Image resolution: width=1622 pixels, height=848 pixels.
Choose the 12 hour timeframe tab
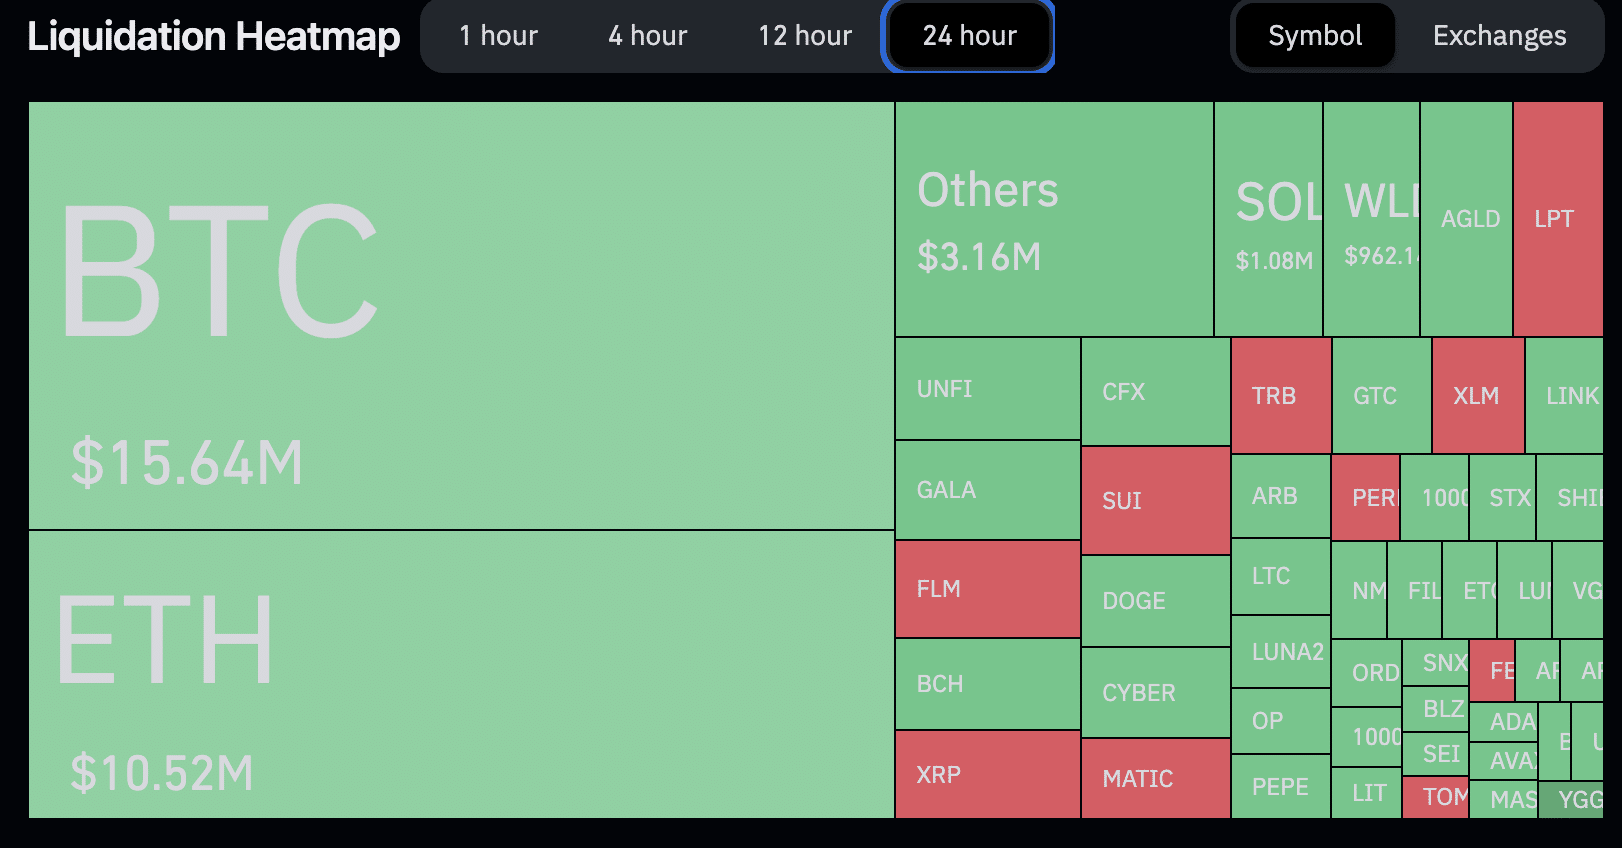(804, 36)
